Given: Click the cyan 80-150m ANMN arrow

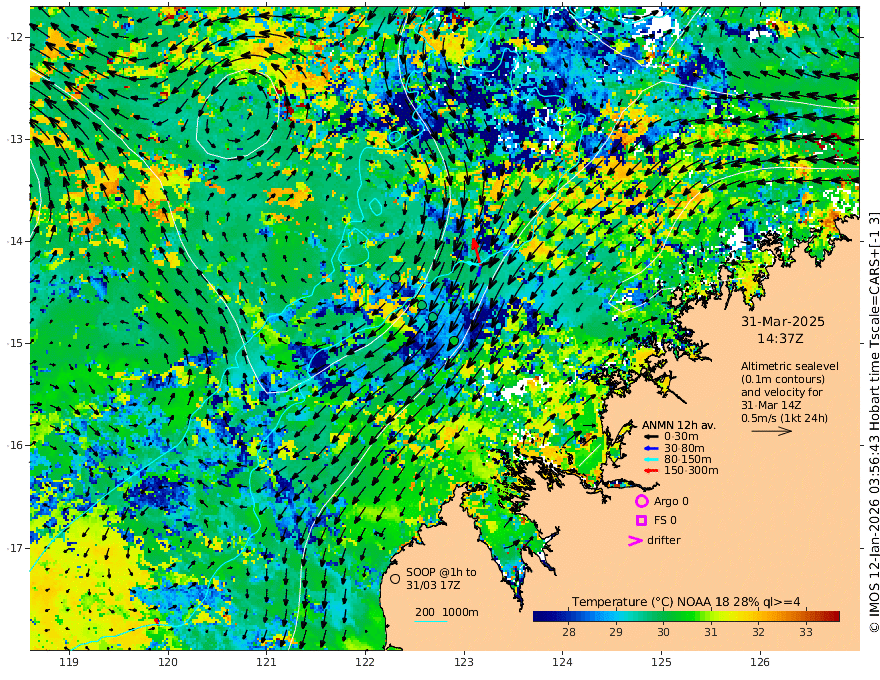Looking at the screenshot, I should tap(651, 459).
